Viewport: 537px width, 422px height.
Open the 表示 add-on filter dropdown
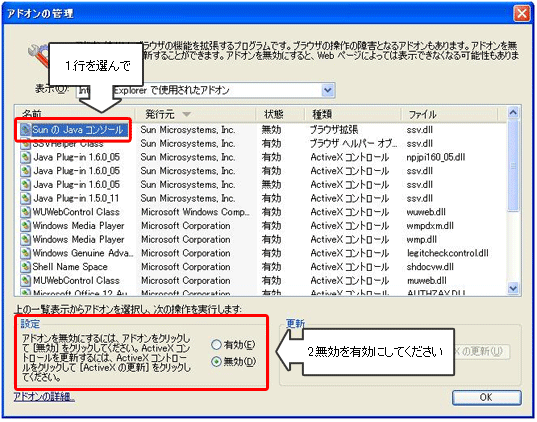pyautogui.click(x=328, y=90)
